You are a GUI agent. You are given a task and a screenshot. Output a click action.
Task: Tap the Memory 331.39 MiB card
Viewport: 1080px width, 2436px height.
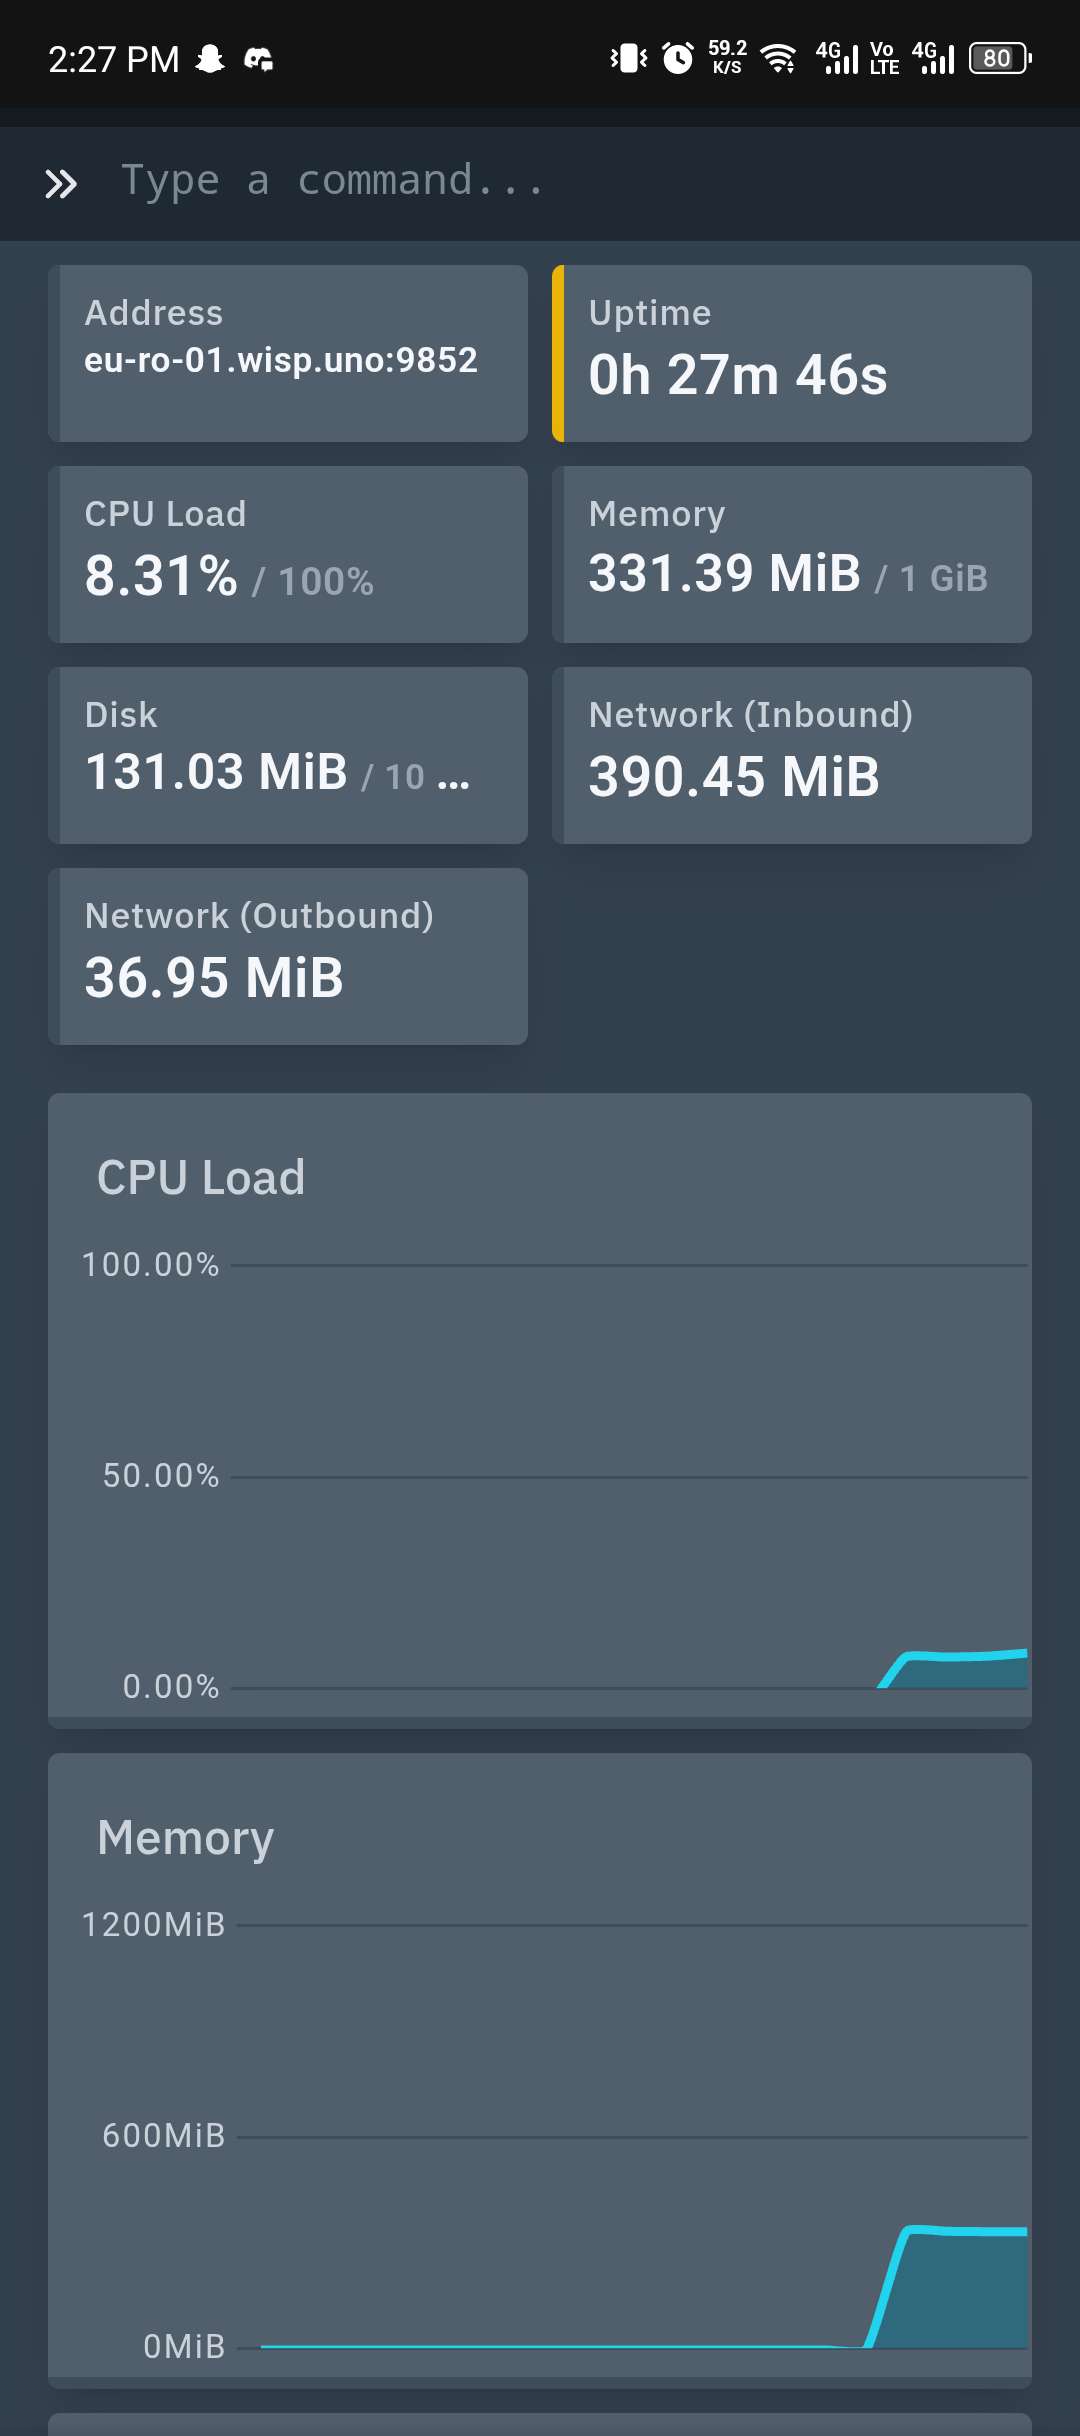pyautogui.click(x=792, y=554)
